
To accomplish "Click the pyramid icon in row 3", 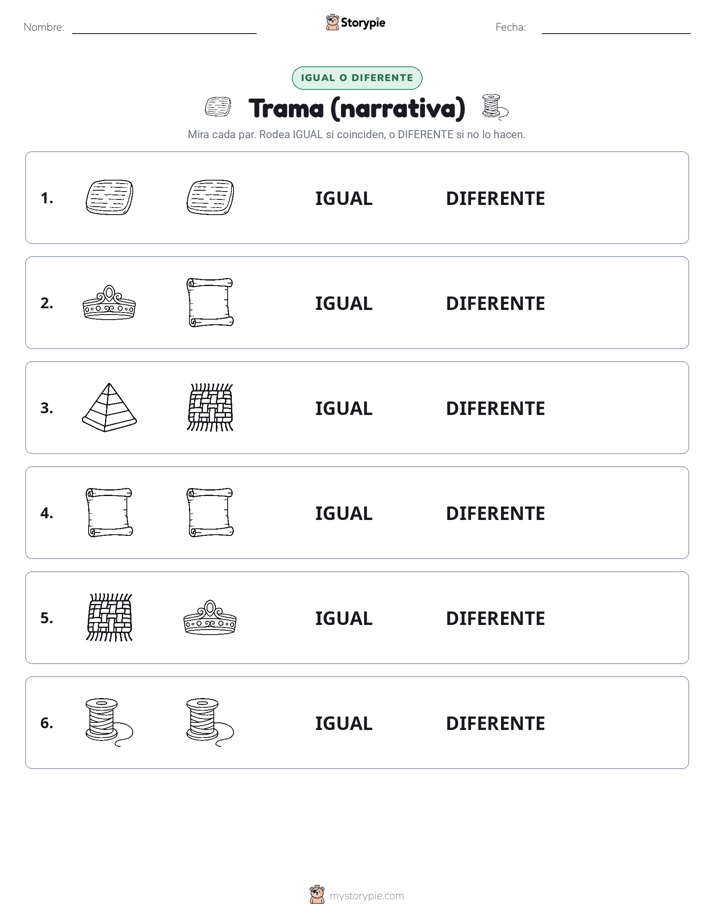I will [110, 408].
